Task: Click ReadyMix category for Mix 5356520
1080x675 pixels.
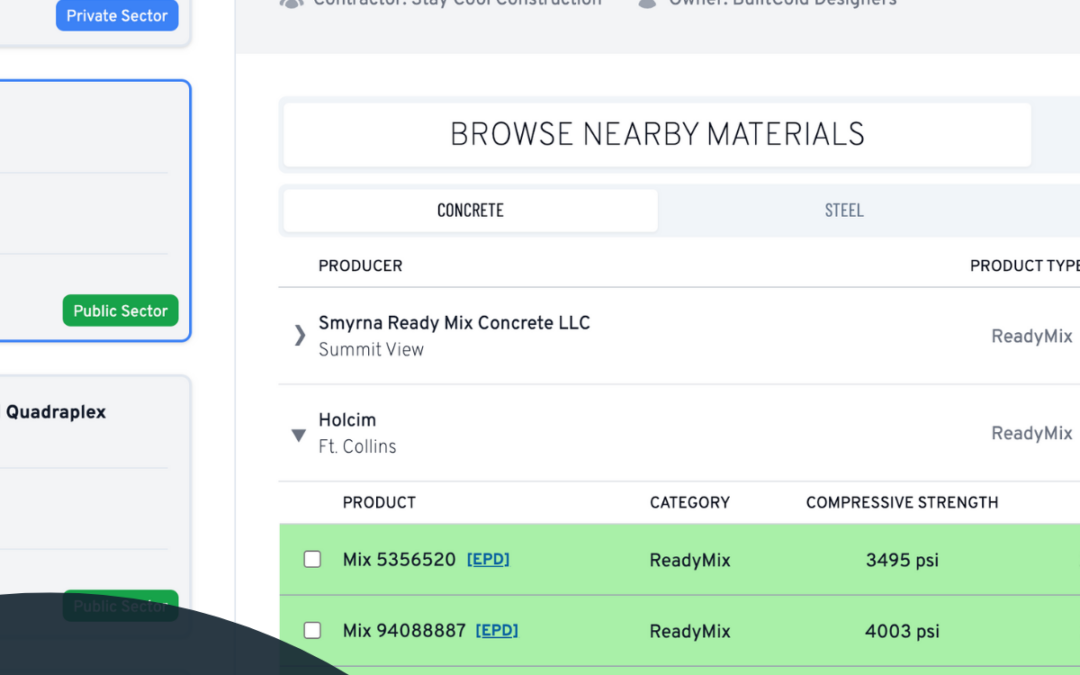Action: pyautogui.click(x=689, y=560)
